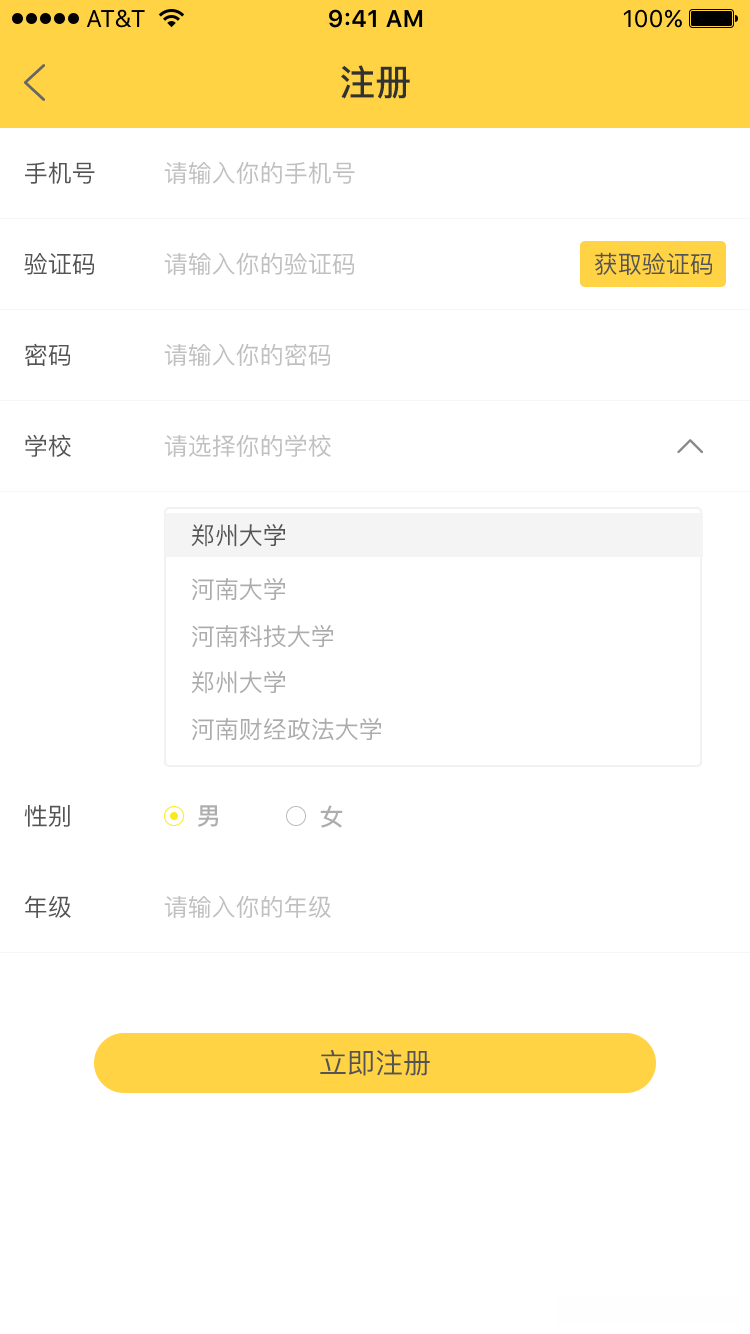Tap the back arrow in the header
Image resolution: width=750 pixels, height=1334 pixels.
pyautogui.click(x=35, y=83)
